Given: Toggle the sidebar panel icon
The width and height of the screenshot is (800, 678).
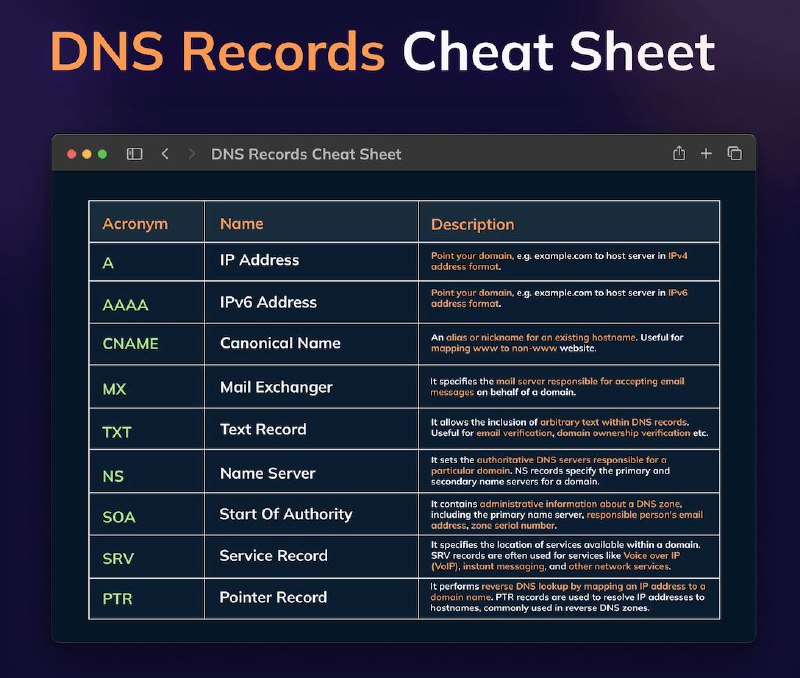Looking at the screenshot, I should click(x=134, y=154).
